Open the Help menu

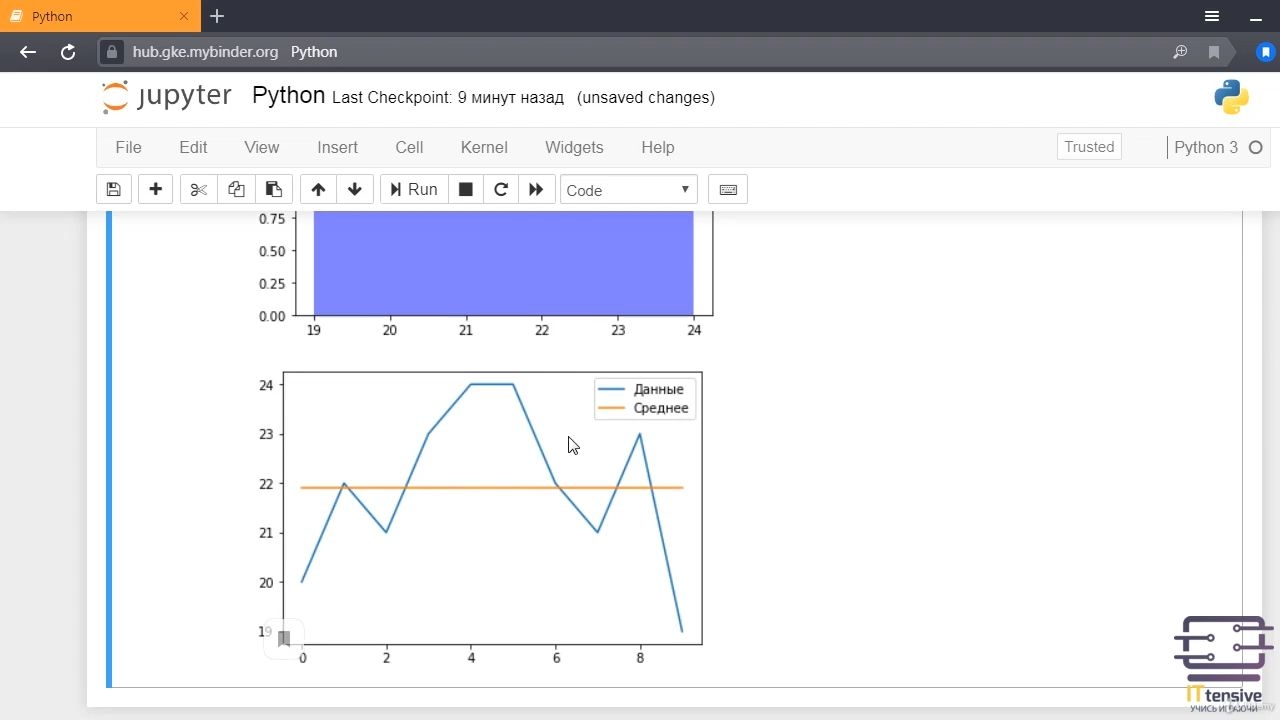point(658,147)
